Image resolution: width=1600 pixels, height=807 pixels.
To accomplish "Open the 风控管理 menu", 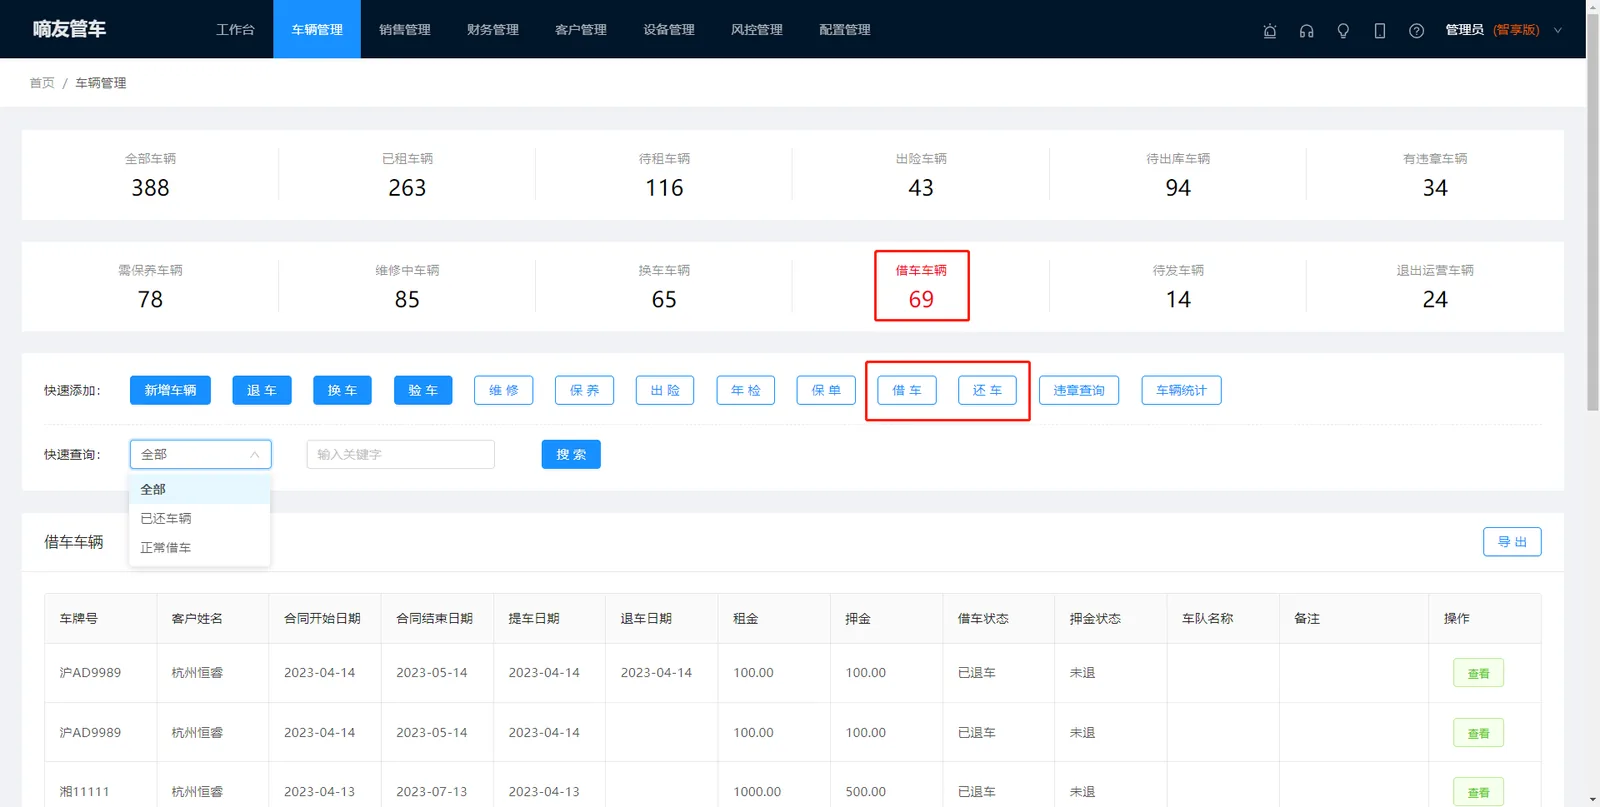I will (x=757, y=30).
